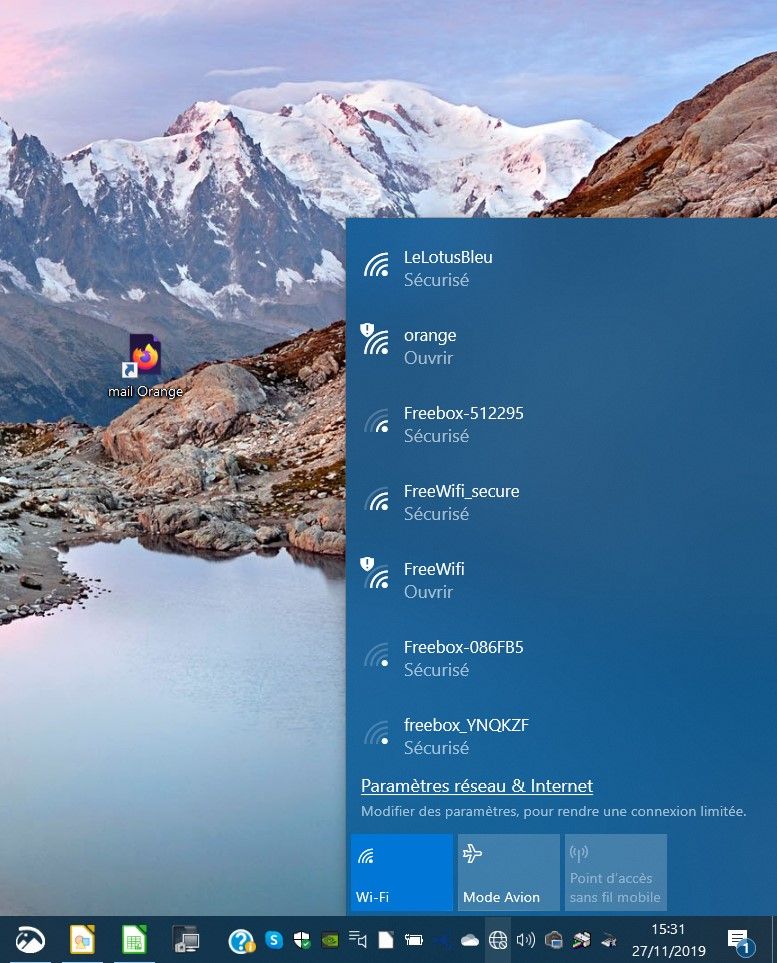Expand the FreeWifi_secure network entry
The height and width of the screenshot is (963, 777).
461,502
